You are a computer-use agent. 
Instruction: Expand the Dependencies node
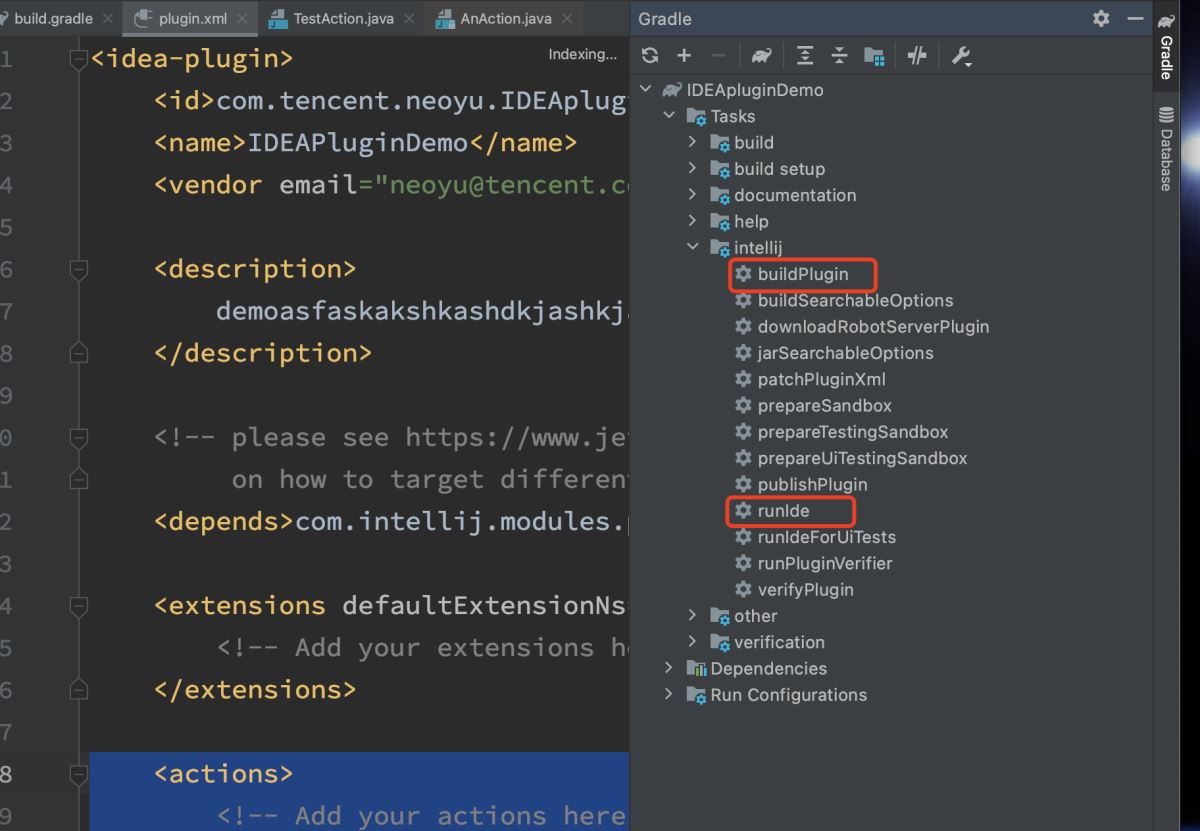[669, 668]
